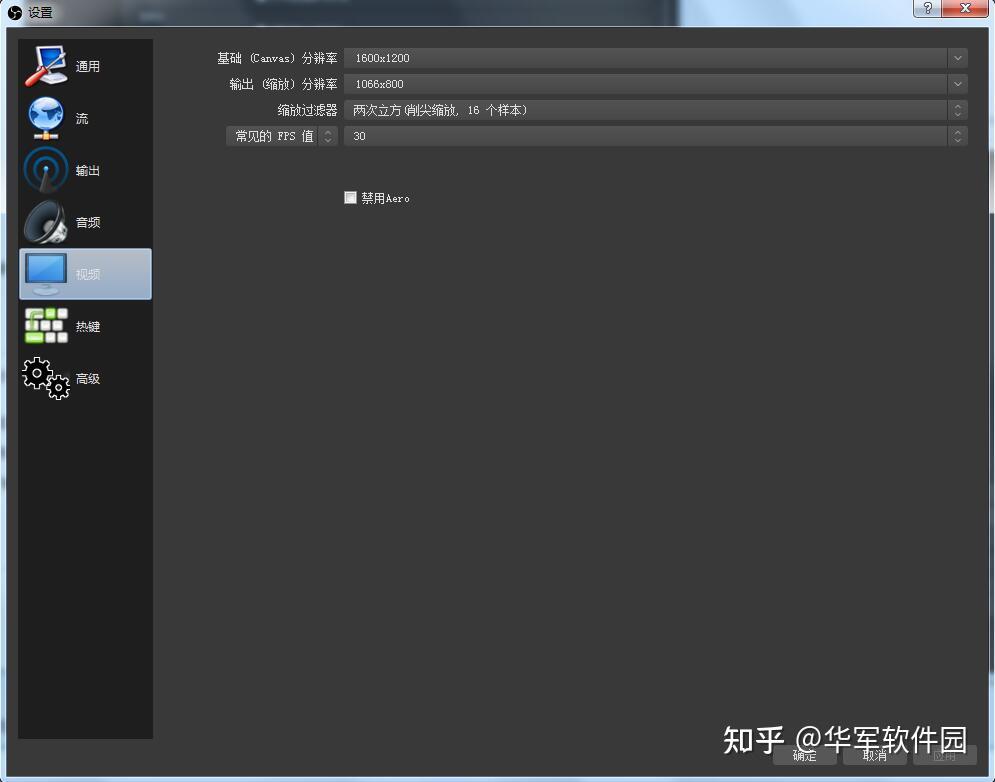Close the 设置 dialog window

coord(965,8)
